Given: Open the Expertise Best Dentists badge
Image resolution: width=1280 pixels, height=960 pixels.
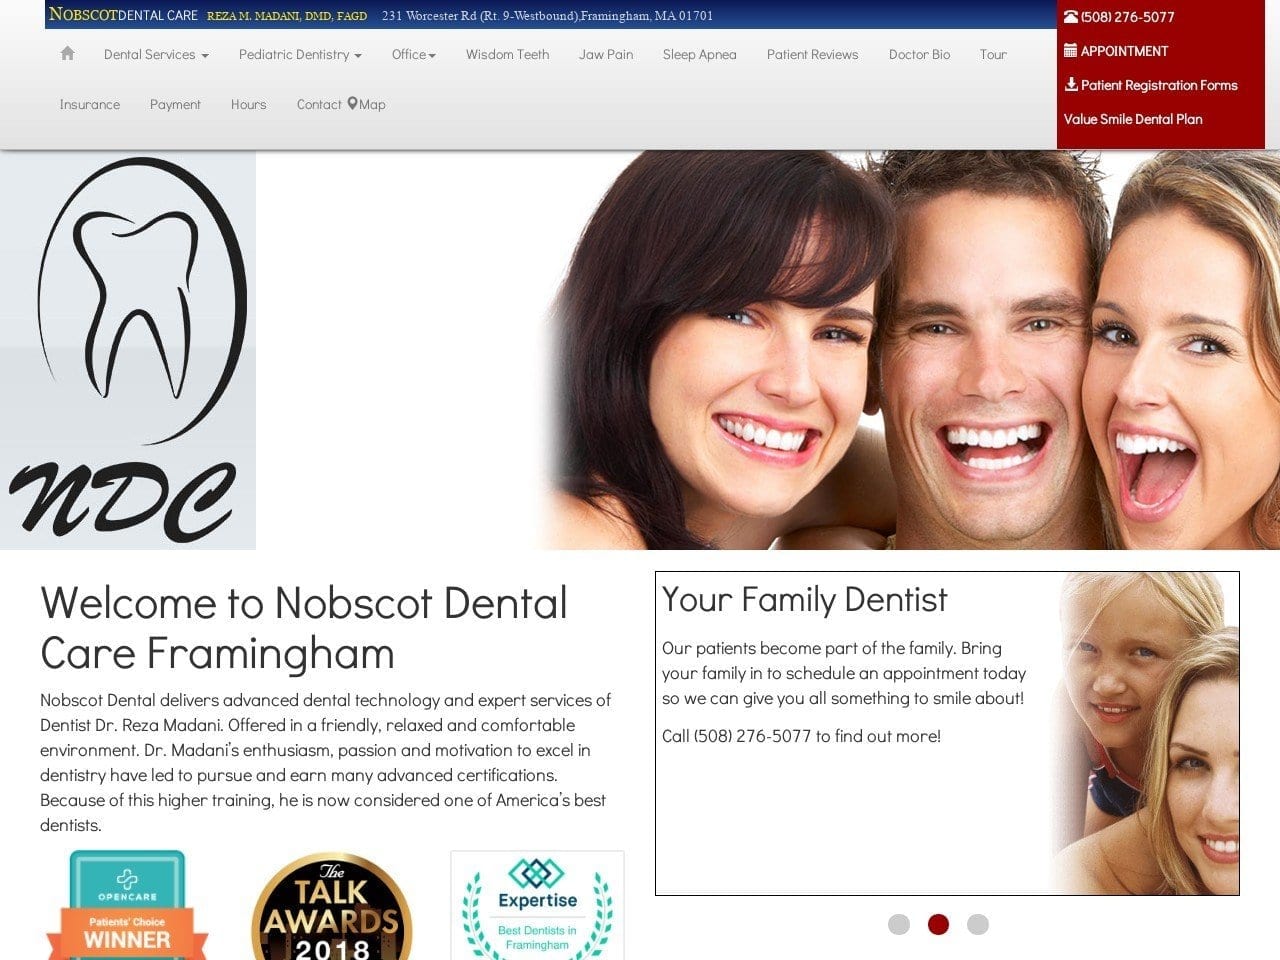Looking at the screenshot, I should [x=538, y=905].
